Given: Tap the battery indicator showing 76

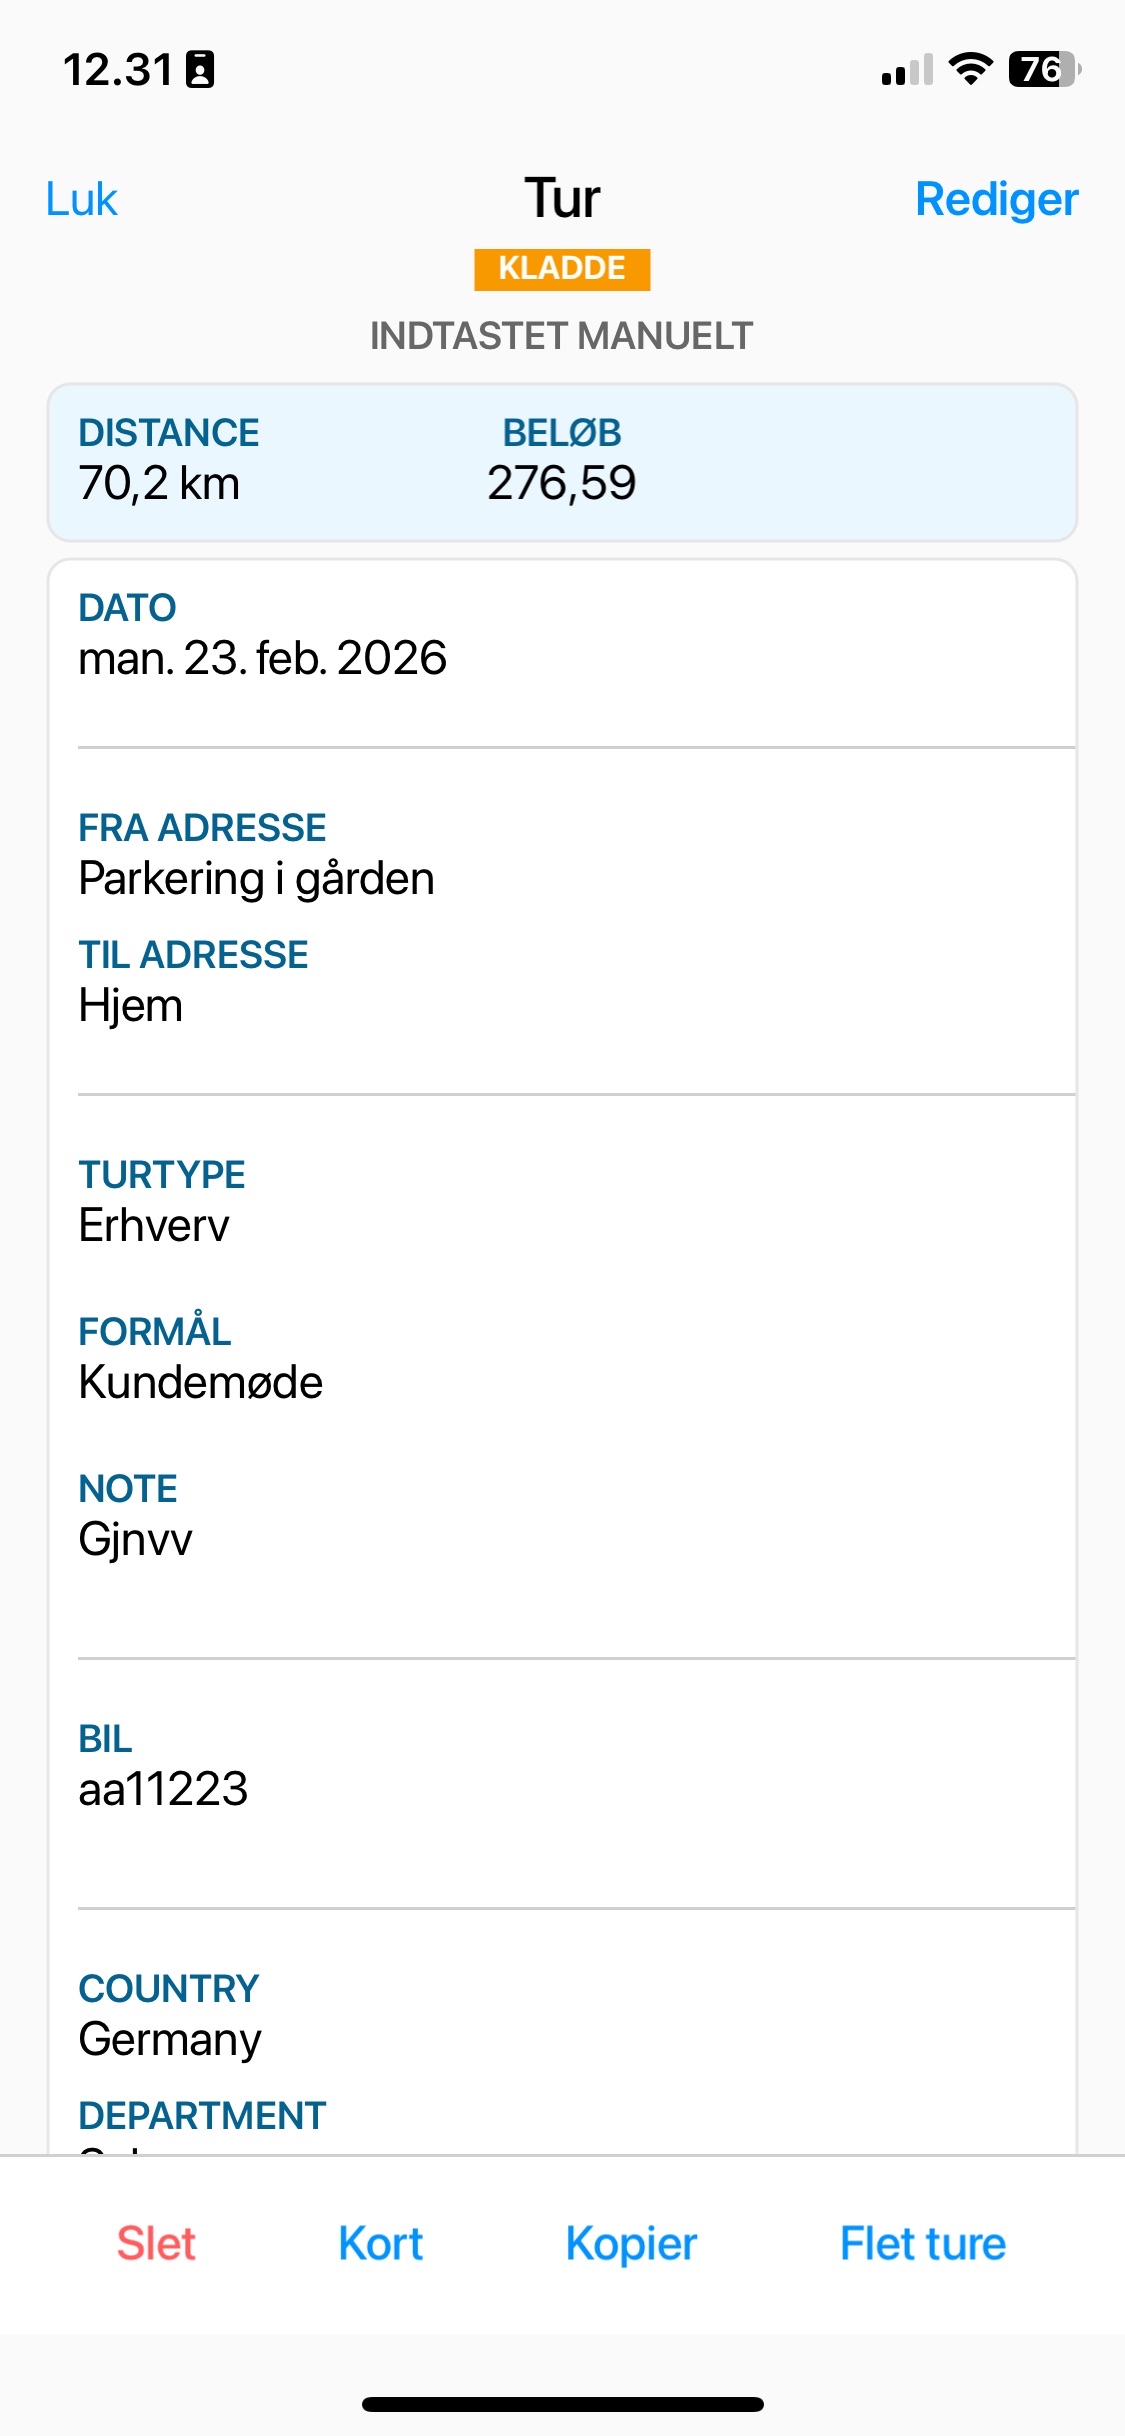Looking at the screenshot, I should (1045, 69).
